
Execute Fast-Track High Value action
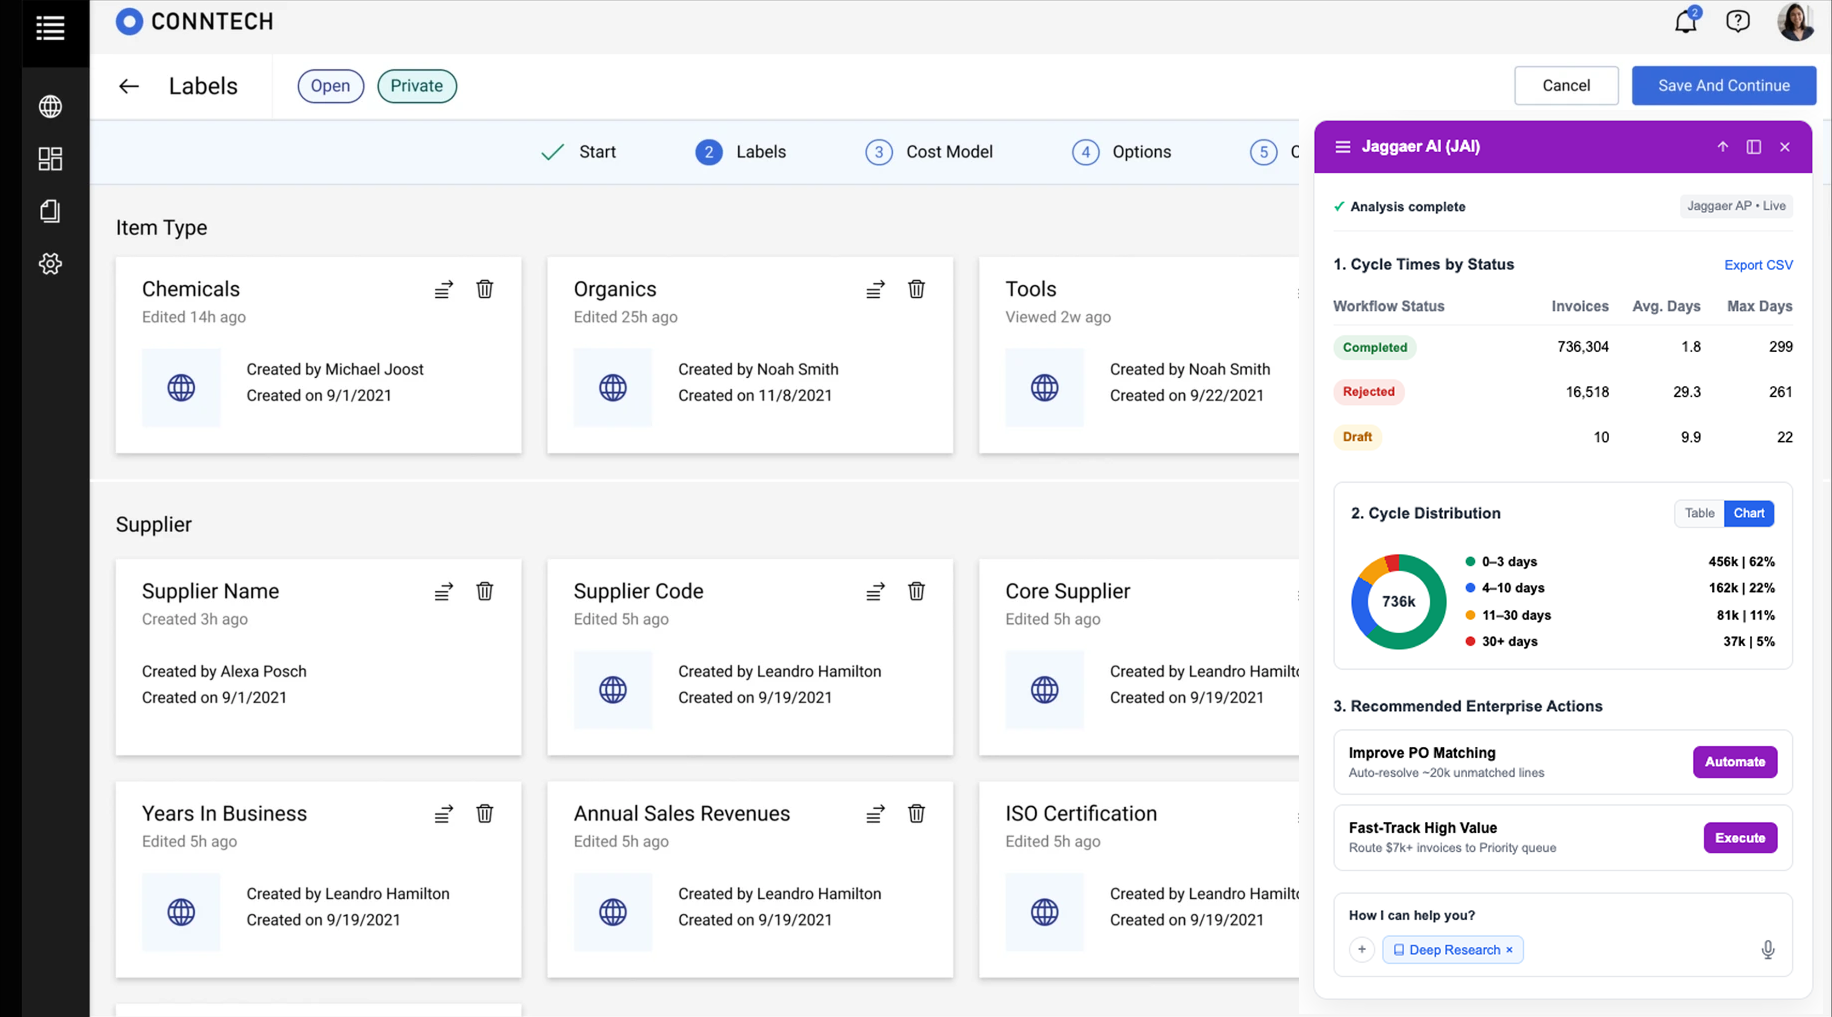point(1740,838)
